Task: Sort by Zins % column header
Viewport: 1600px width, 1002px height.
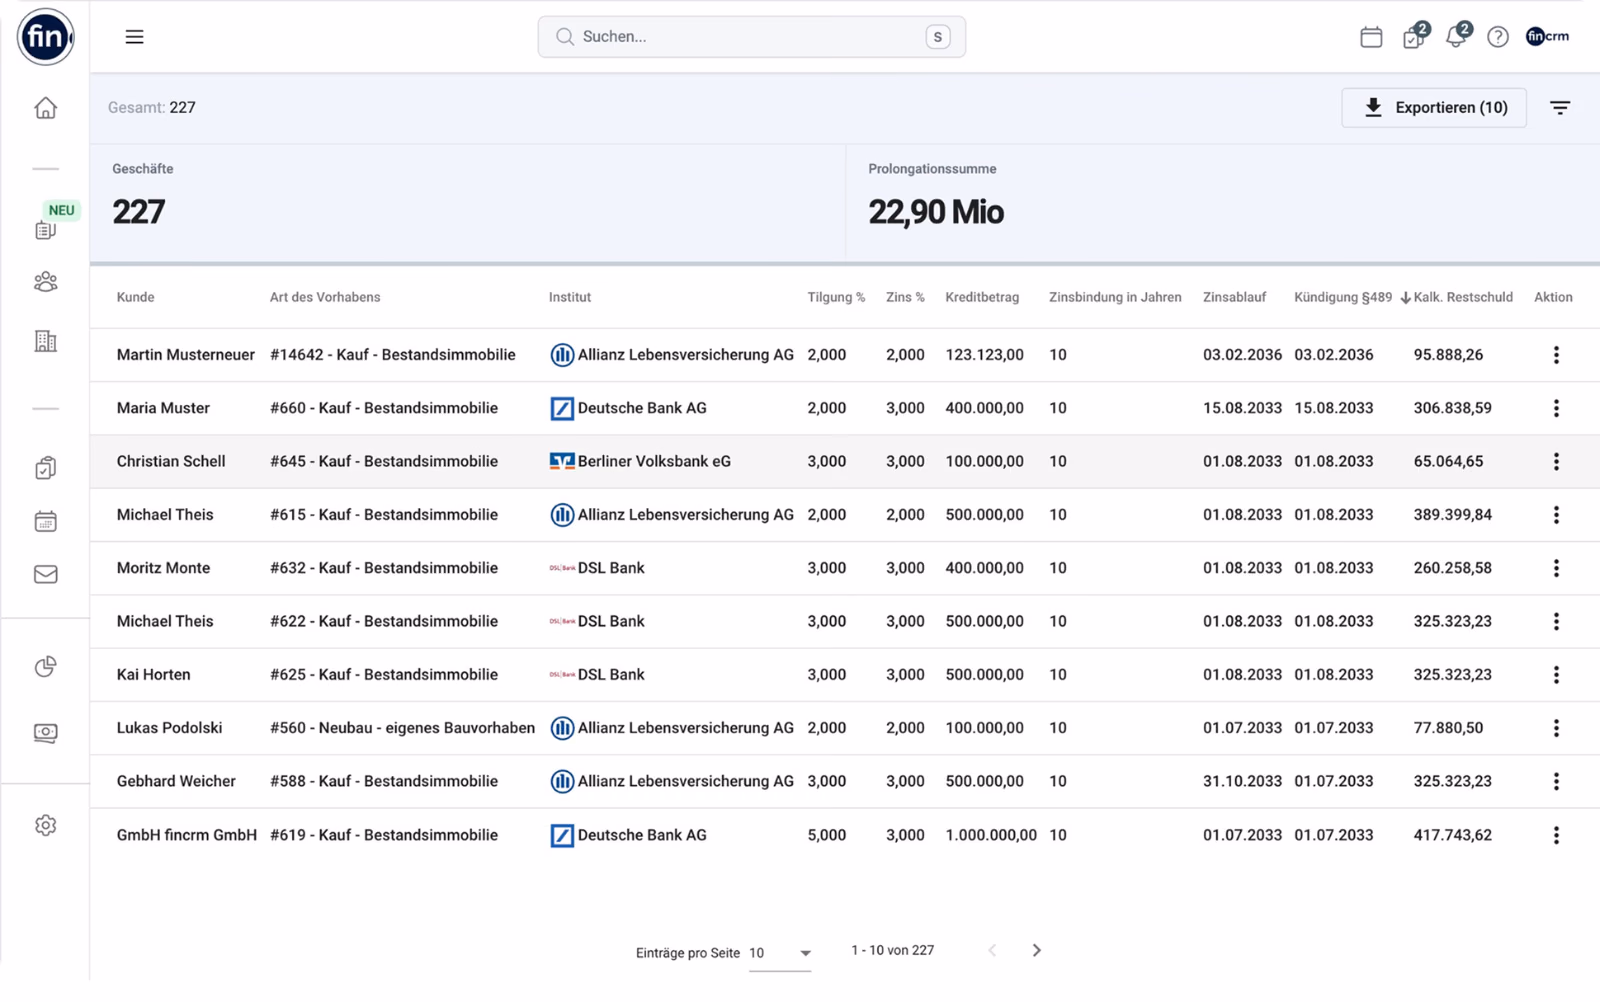Action: tap(905, 297)
